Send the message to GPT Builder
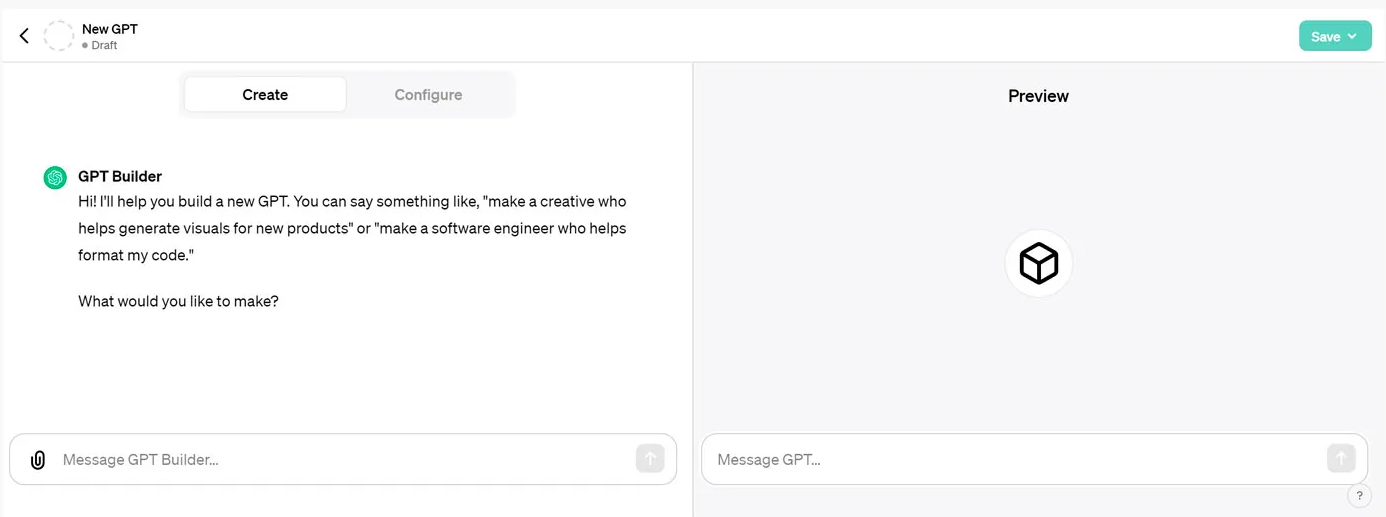1386x517 pixels. [x=650, y=459]
